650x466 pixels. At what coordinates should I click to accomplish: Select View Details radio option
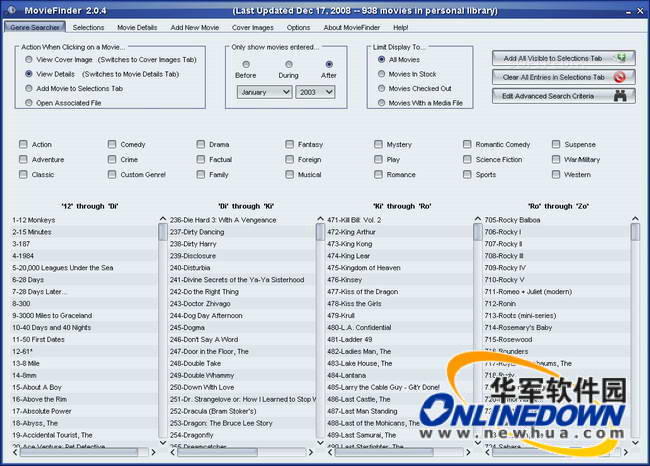29,74
